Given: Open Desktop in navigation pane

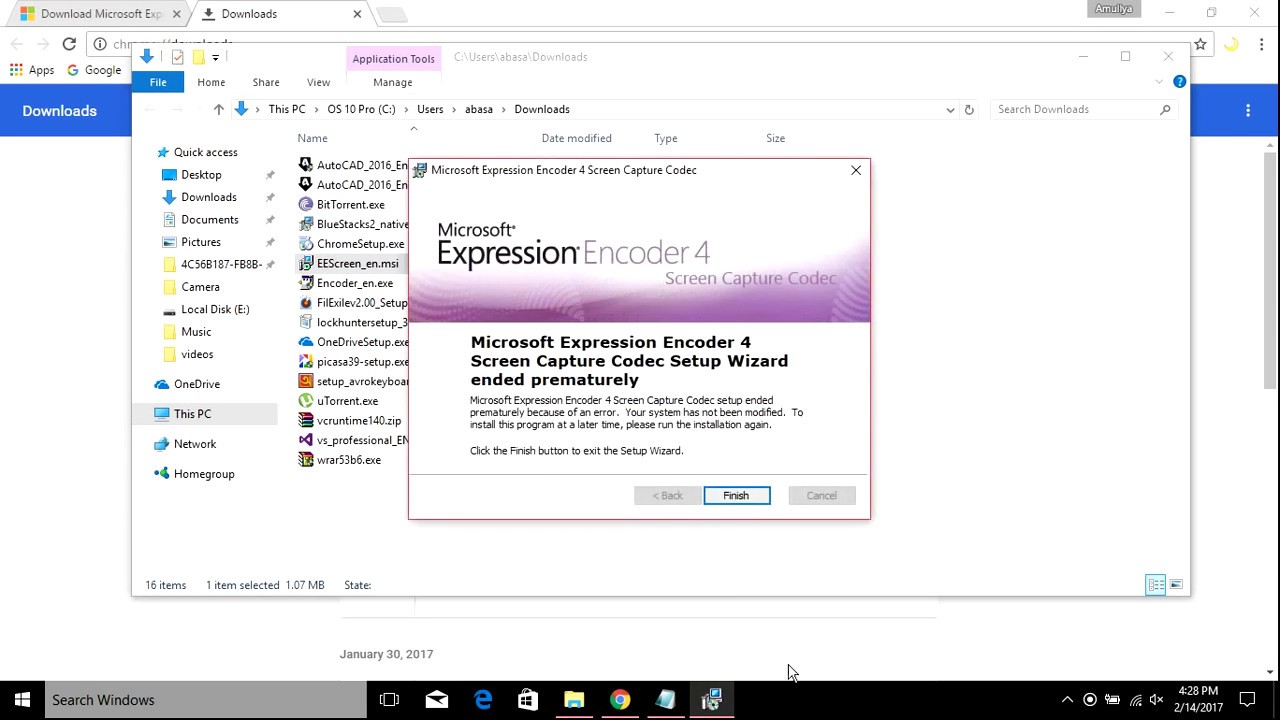Looking at the screenshot, I should click(x=201, y=175).
